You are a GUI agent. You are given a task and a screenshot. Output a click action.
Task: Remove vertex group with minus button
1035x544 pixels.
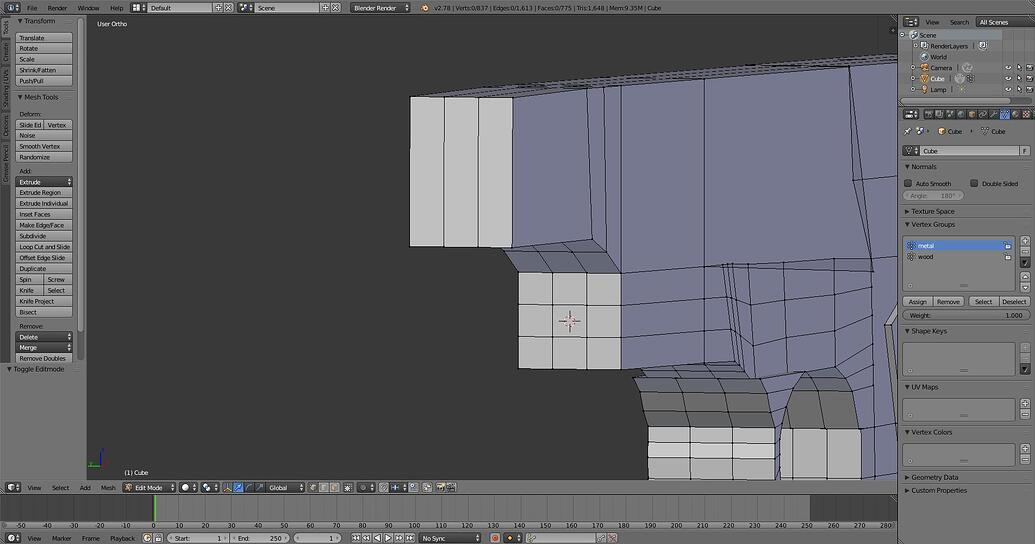[1025, 252]
